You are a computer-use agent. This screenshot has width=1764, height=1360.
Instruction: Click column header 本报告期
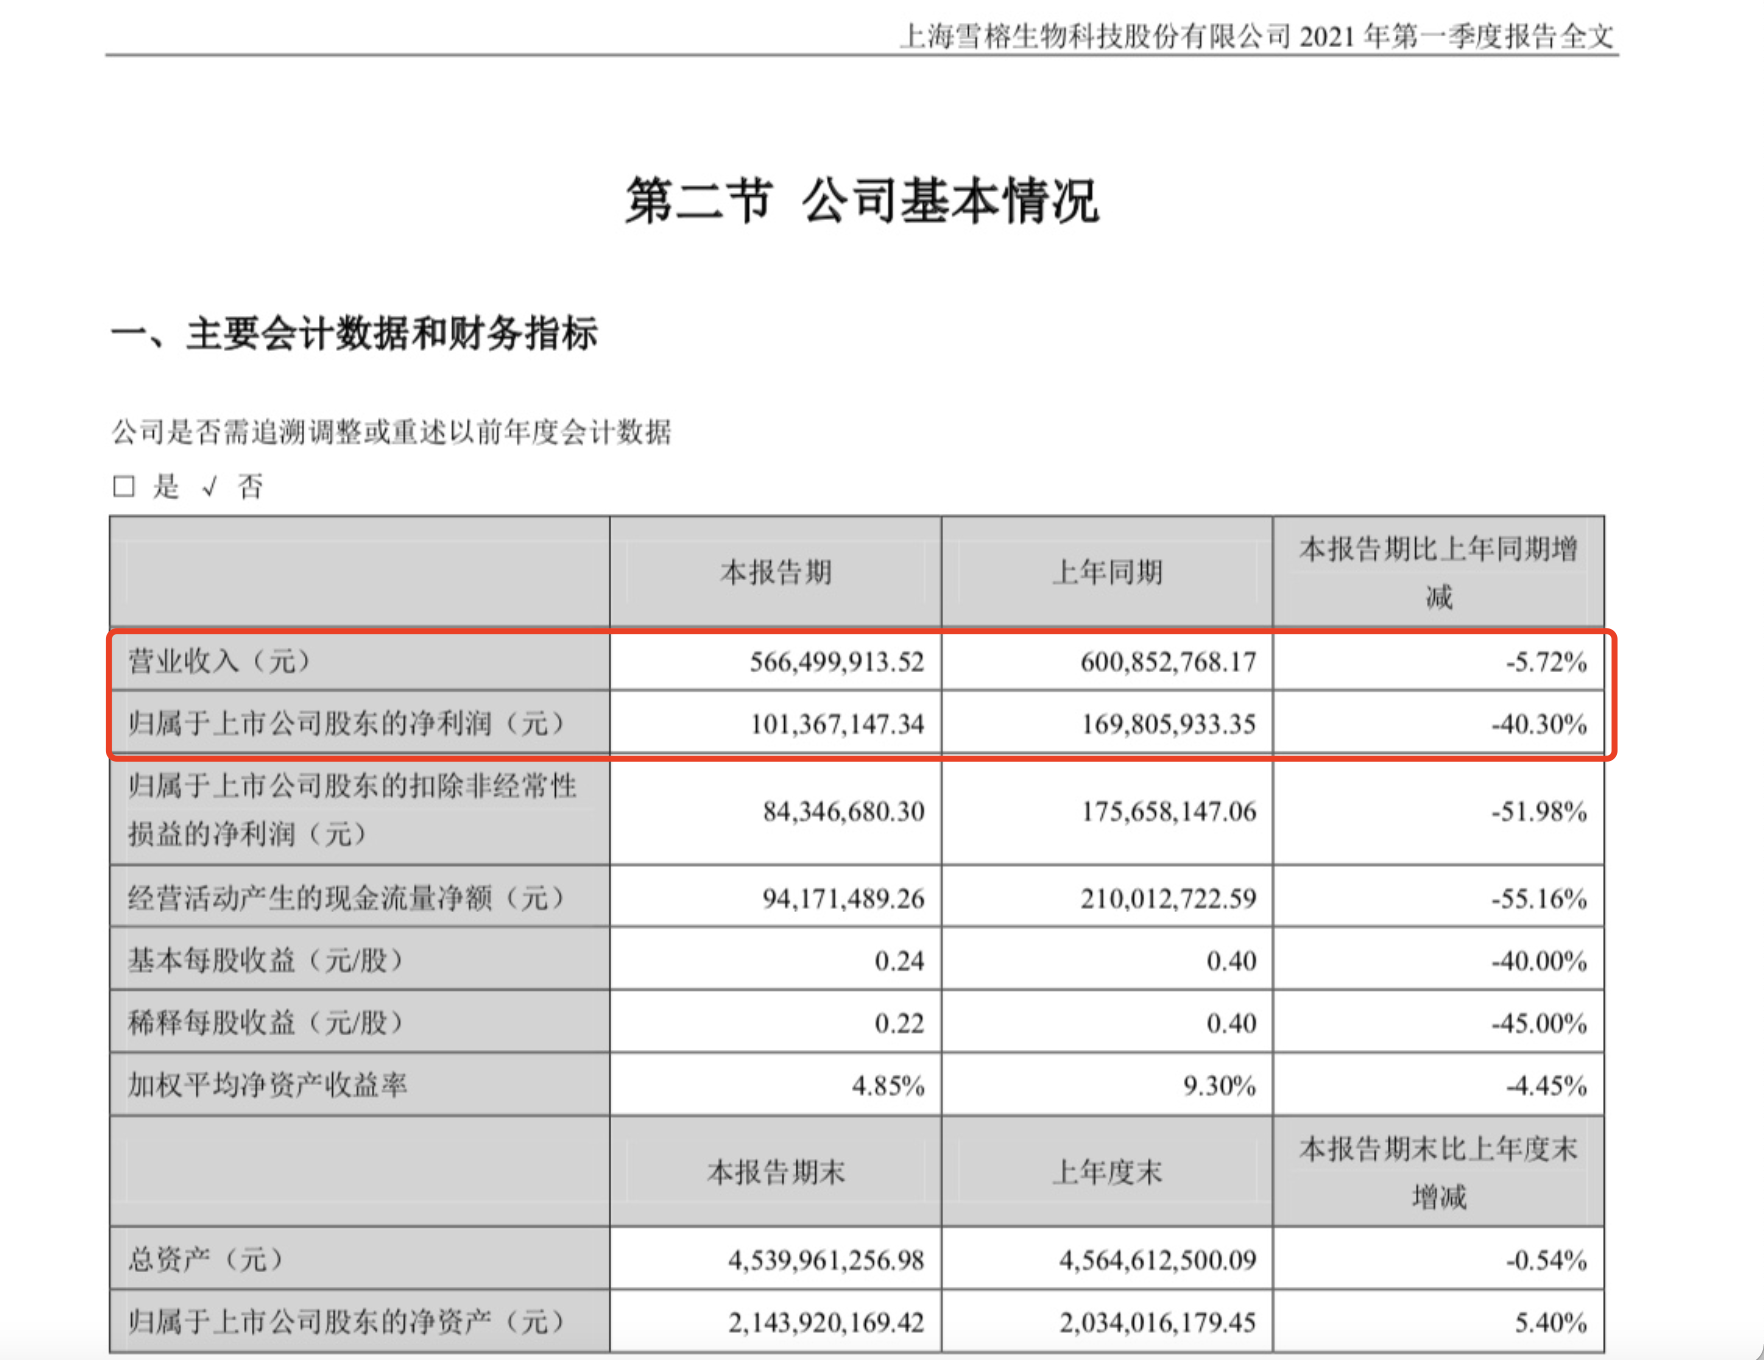776,572
